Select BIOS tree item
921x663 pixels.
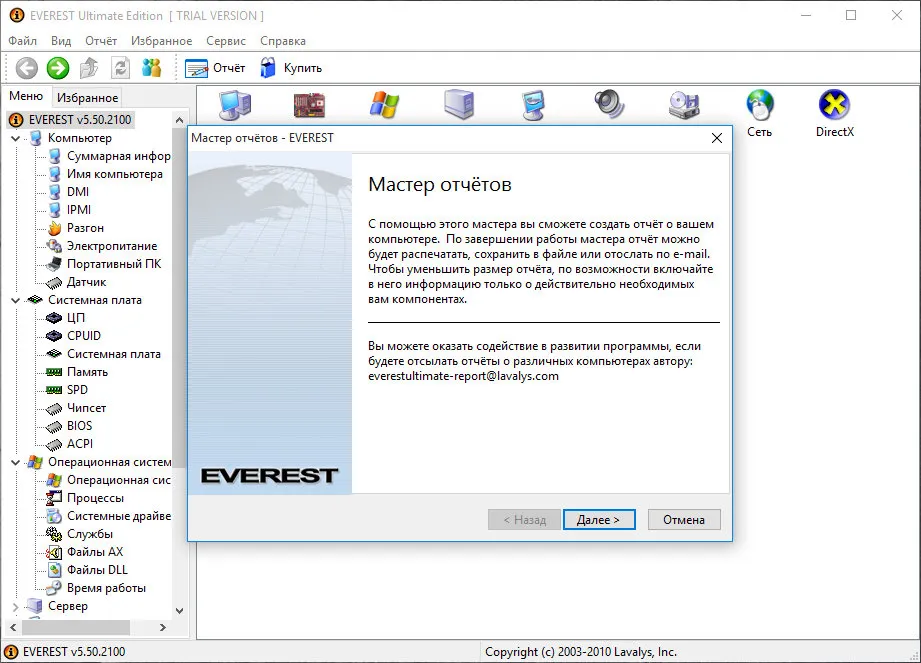click(x=69, y=426)
